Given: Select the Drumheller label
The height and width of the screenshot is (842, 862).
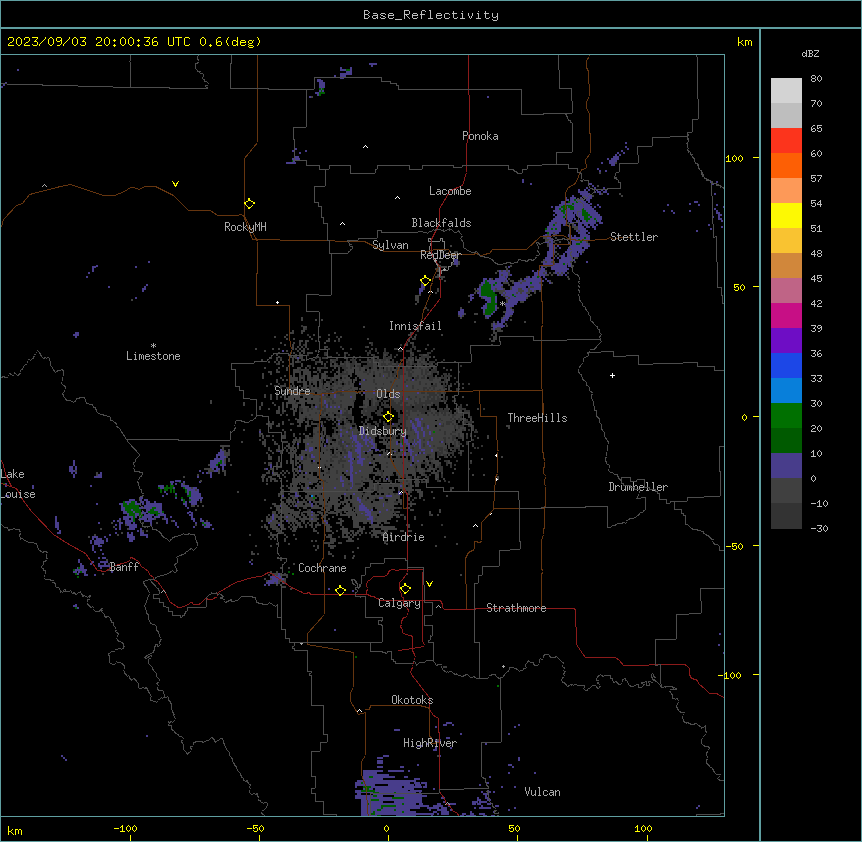Looking at the screenshot, I should [x=638, y=487].
